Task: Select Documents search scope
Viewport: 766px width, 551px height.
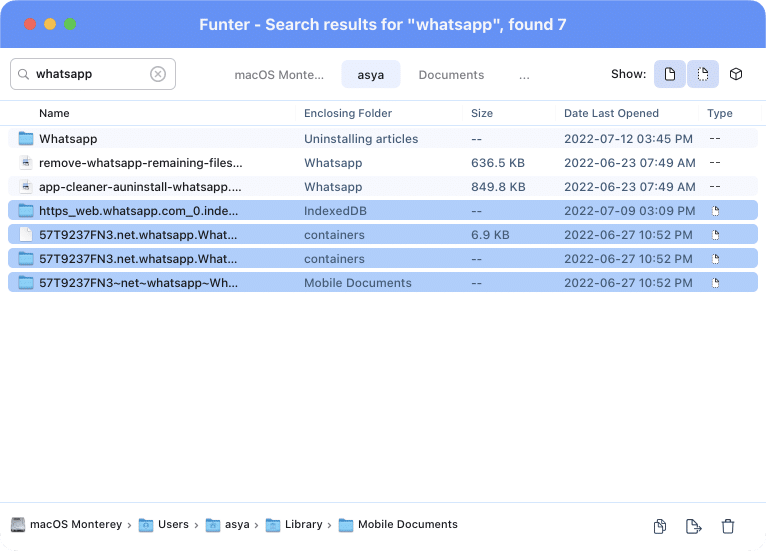Action: [451, 75]
